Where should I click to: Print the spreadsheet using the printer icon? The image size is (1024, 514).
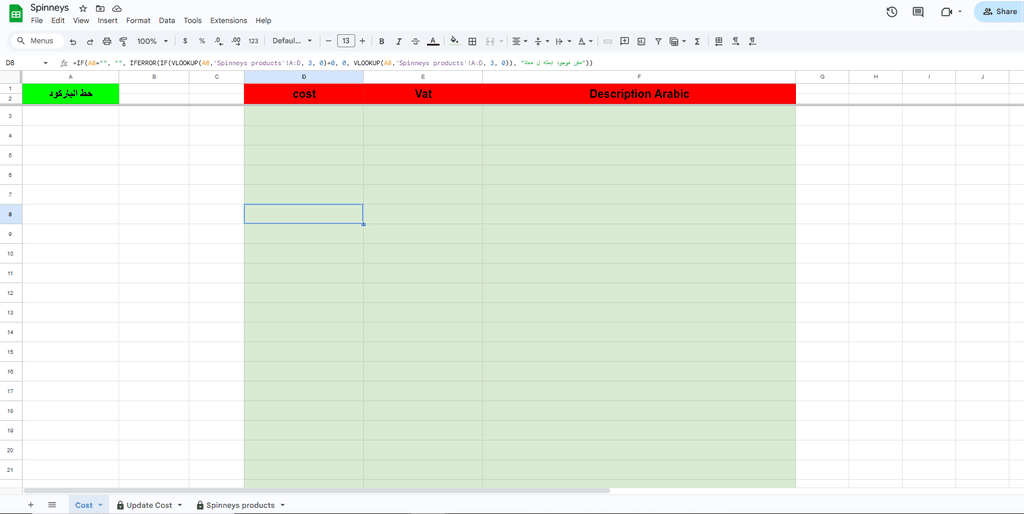[x=106, y=41]
